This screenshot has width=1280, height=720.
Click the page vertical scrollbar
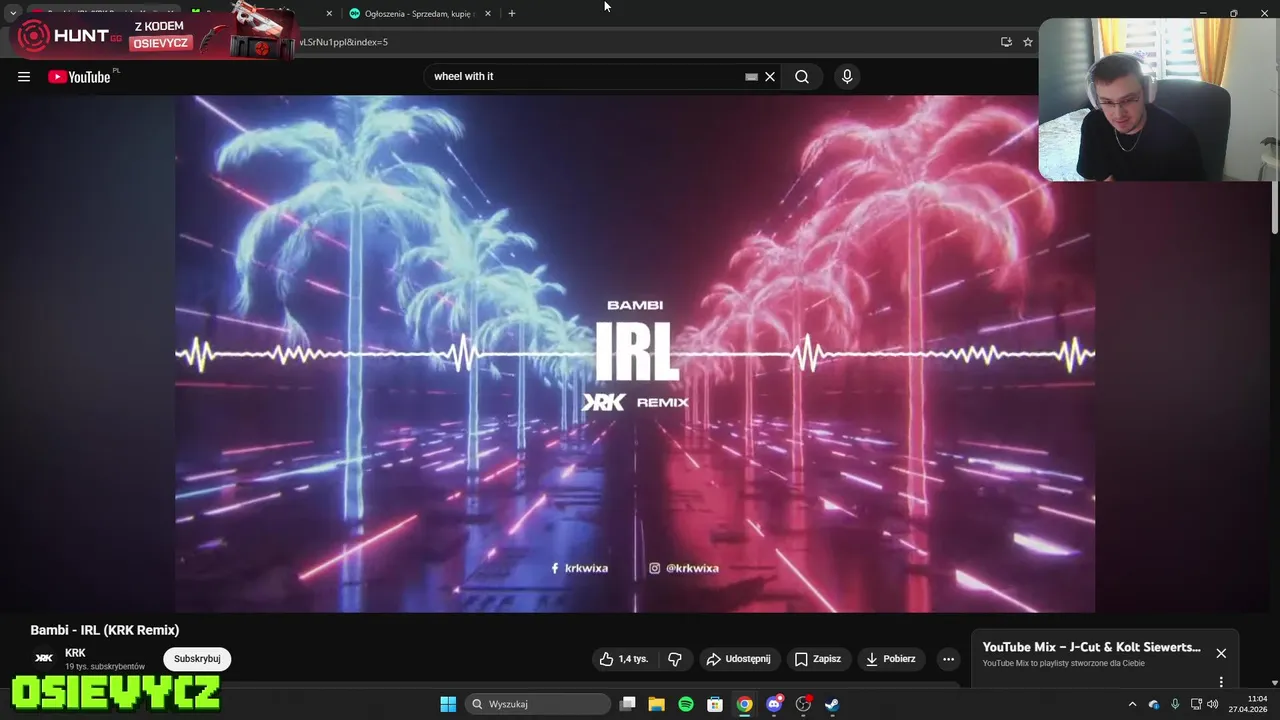1275,206
